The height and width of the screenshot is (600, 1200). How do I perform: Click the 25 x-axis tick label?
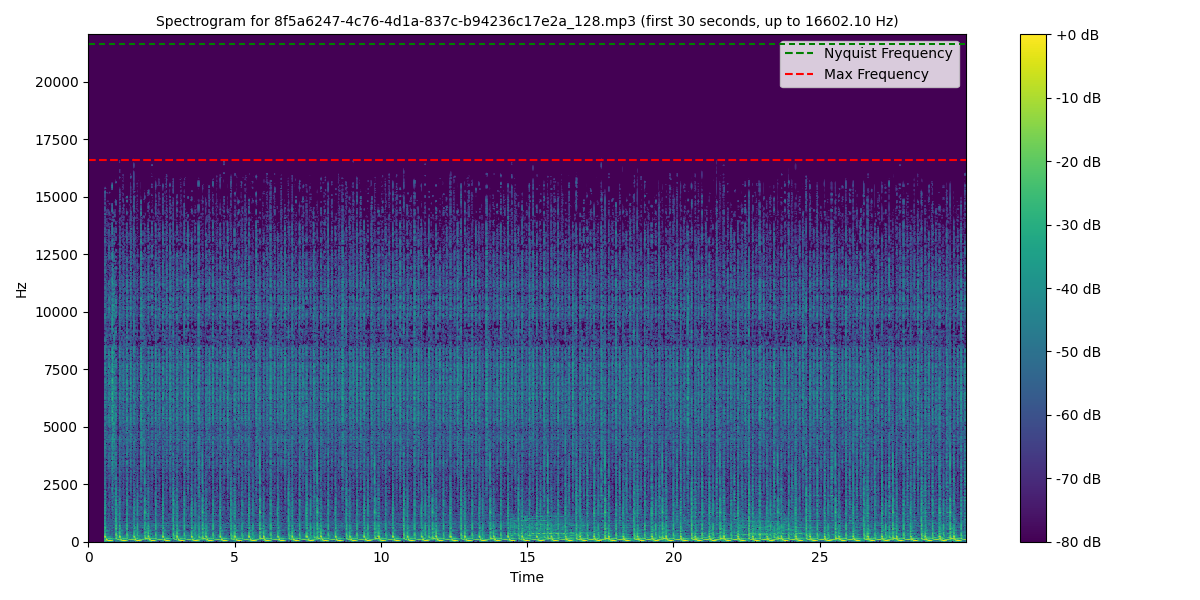(820, 557)
